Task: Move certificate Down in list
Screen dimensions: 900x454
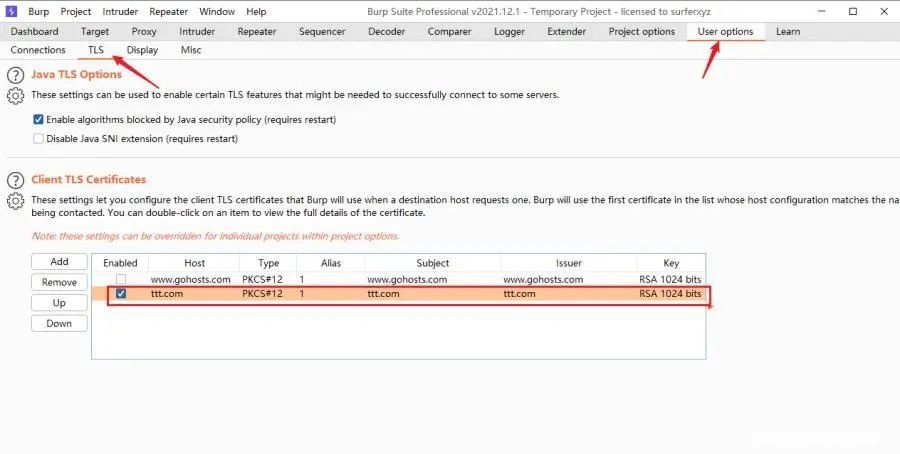Action: (59, 323)
